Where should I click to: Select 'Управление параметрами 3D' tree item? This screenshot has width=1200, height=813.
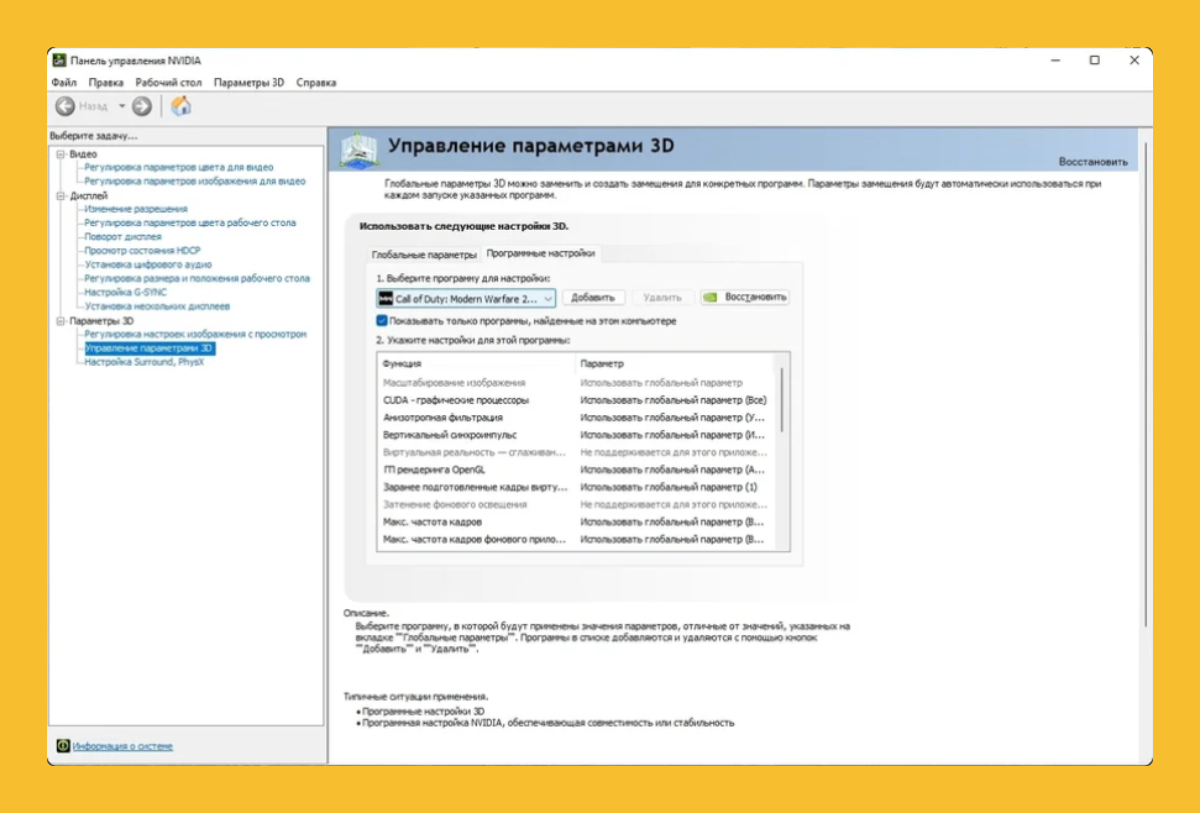pos(149,348)
